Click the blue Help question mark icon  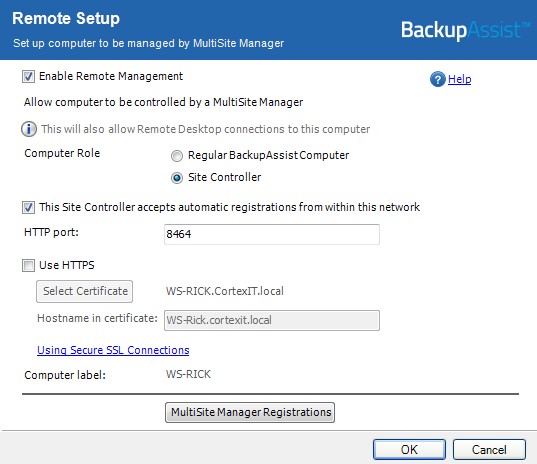(x=437, y=79)
